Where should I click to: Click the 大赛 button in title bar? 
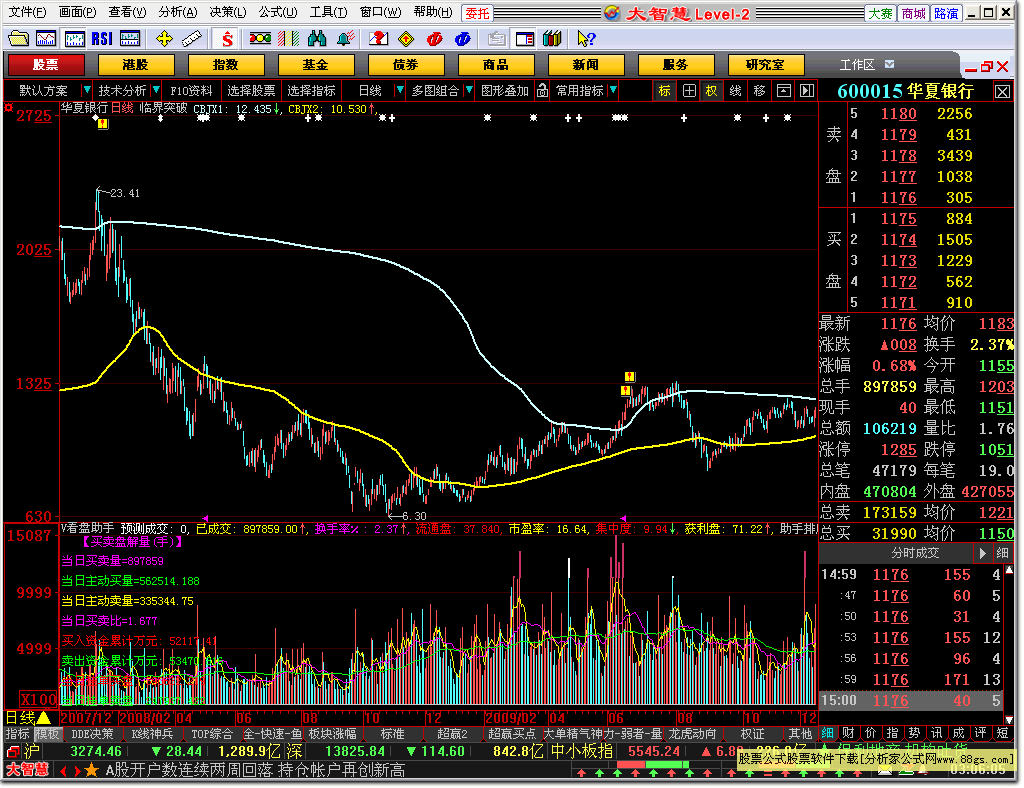tap(880, 13)
